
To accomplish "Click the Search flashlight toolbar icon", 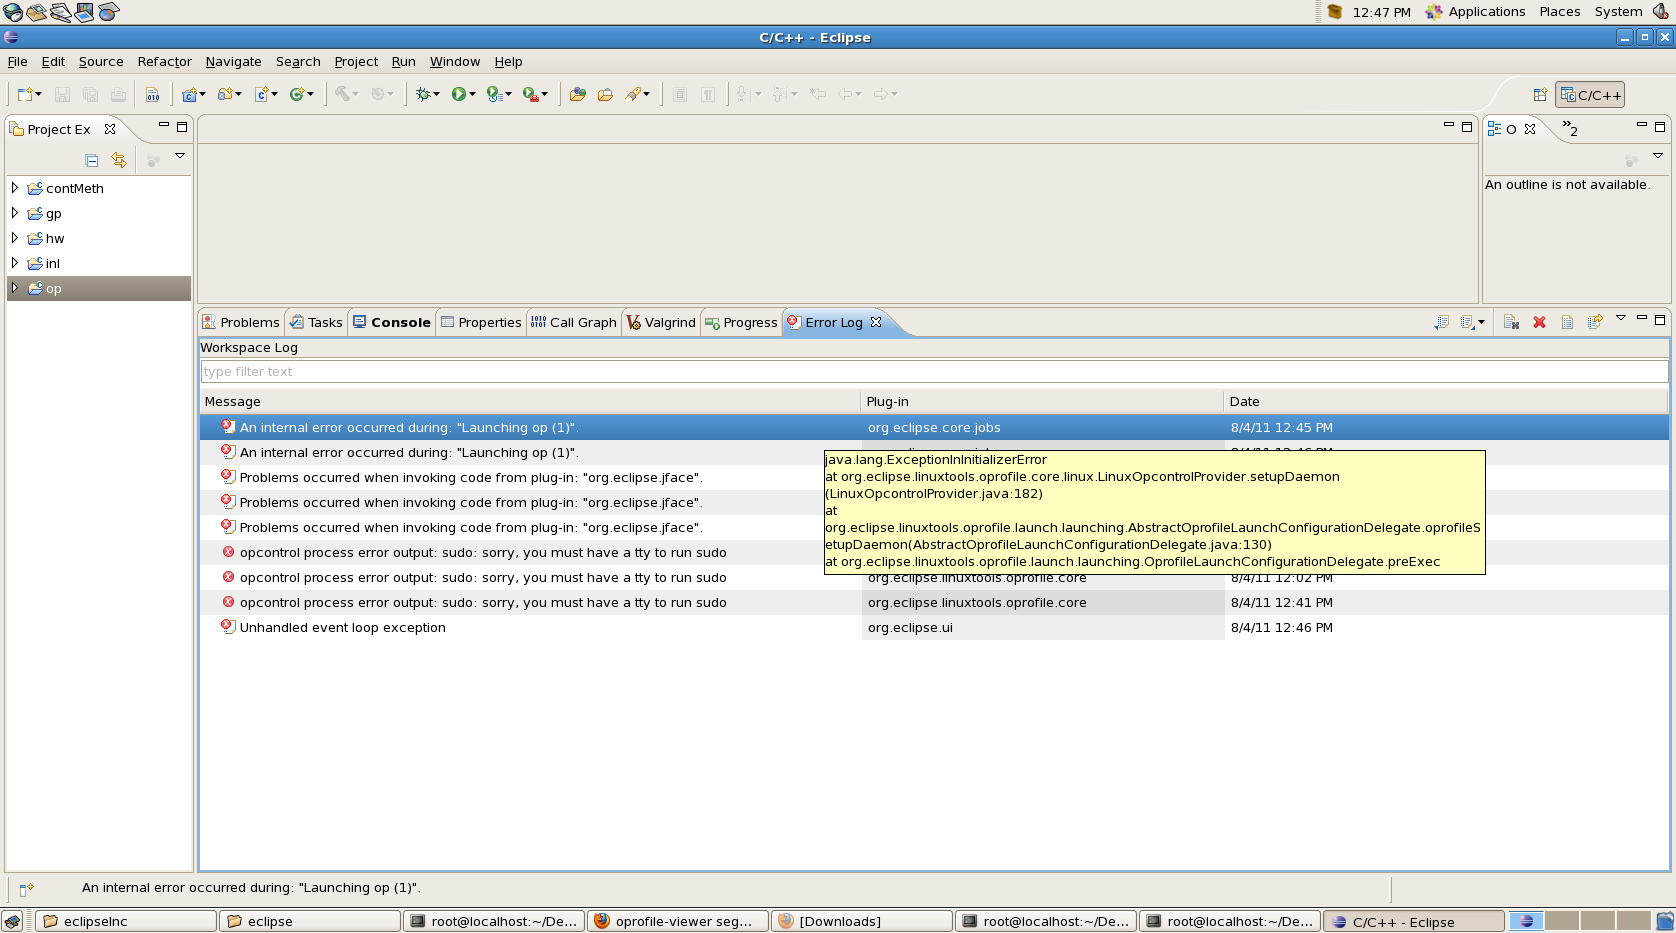I will (x=633, y=94).
